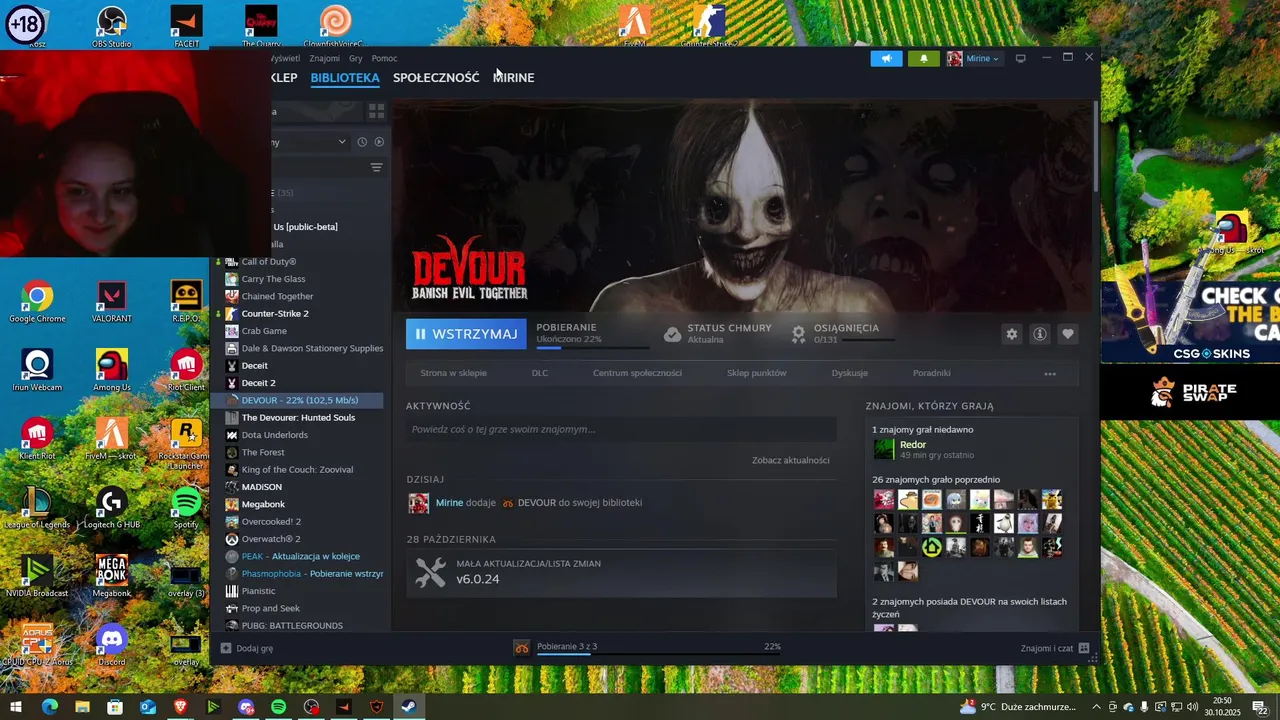This screenshot has height=720, width=1280.
Task: Open the Znajomi menu
Action: [324, 58]
